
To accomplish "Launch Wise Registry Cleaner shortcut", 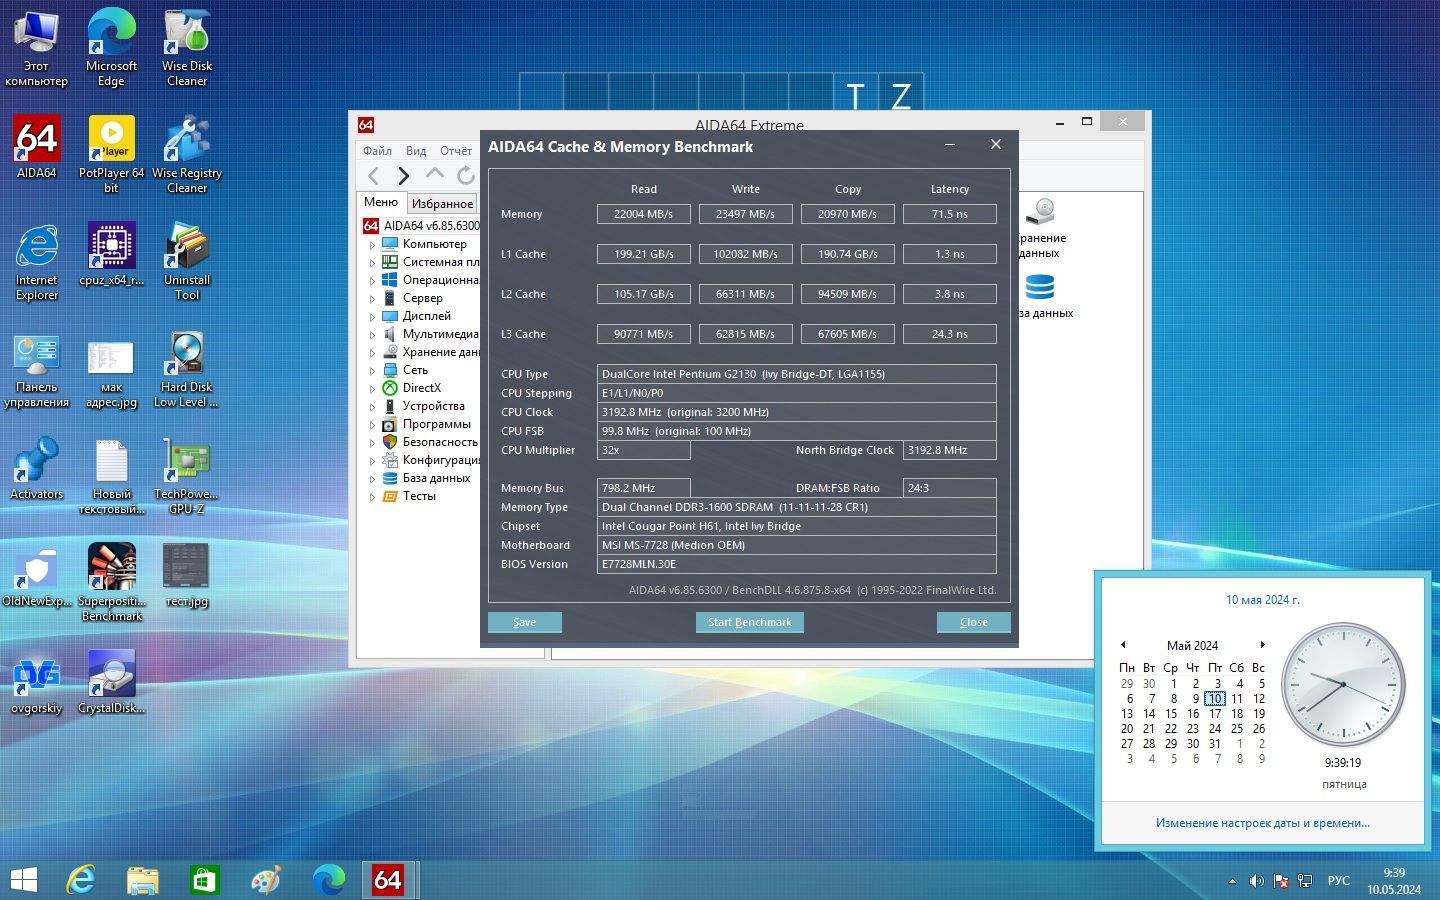I will (x=187, y=154).
